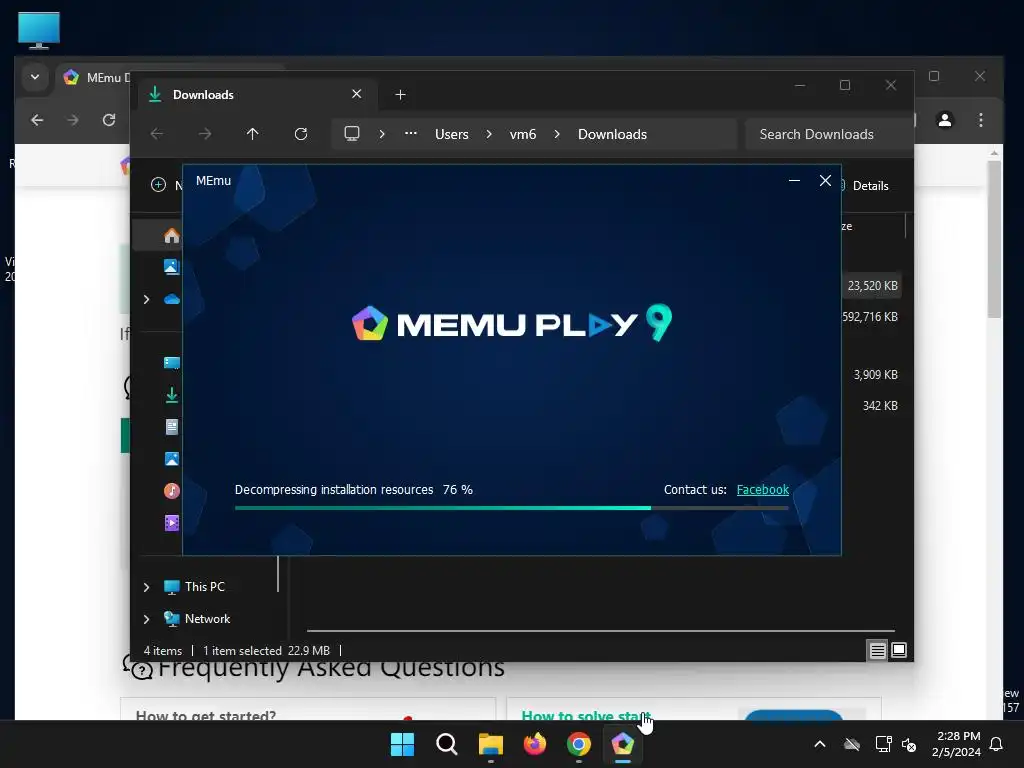Click the installation progress bar
The width and height of the screenshot is (1024, 768).
pyautogui.click(x=511, y=508)
